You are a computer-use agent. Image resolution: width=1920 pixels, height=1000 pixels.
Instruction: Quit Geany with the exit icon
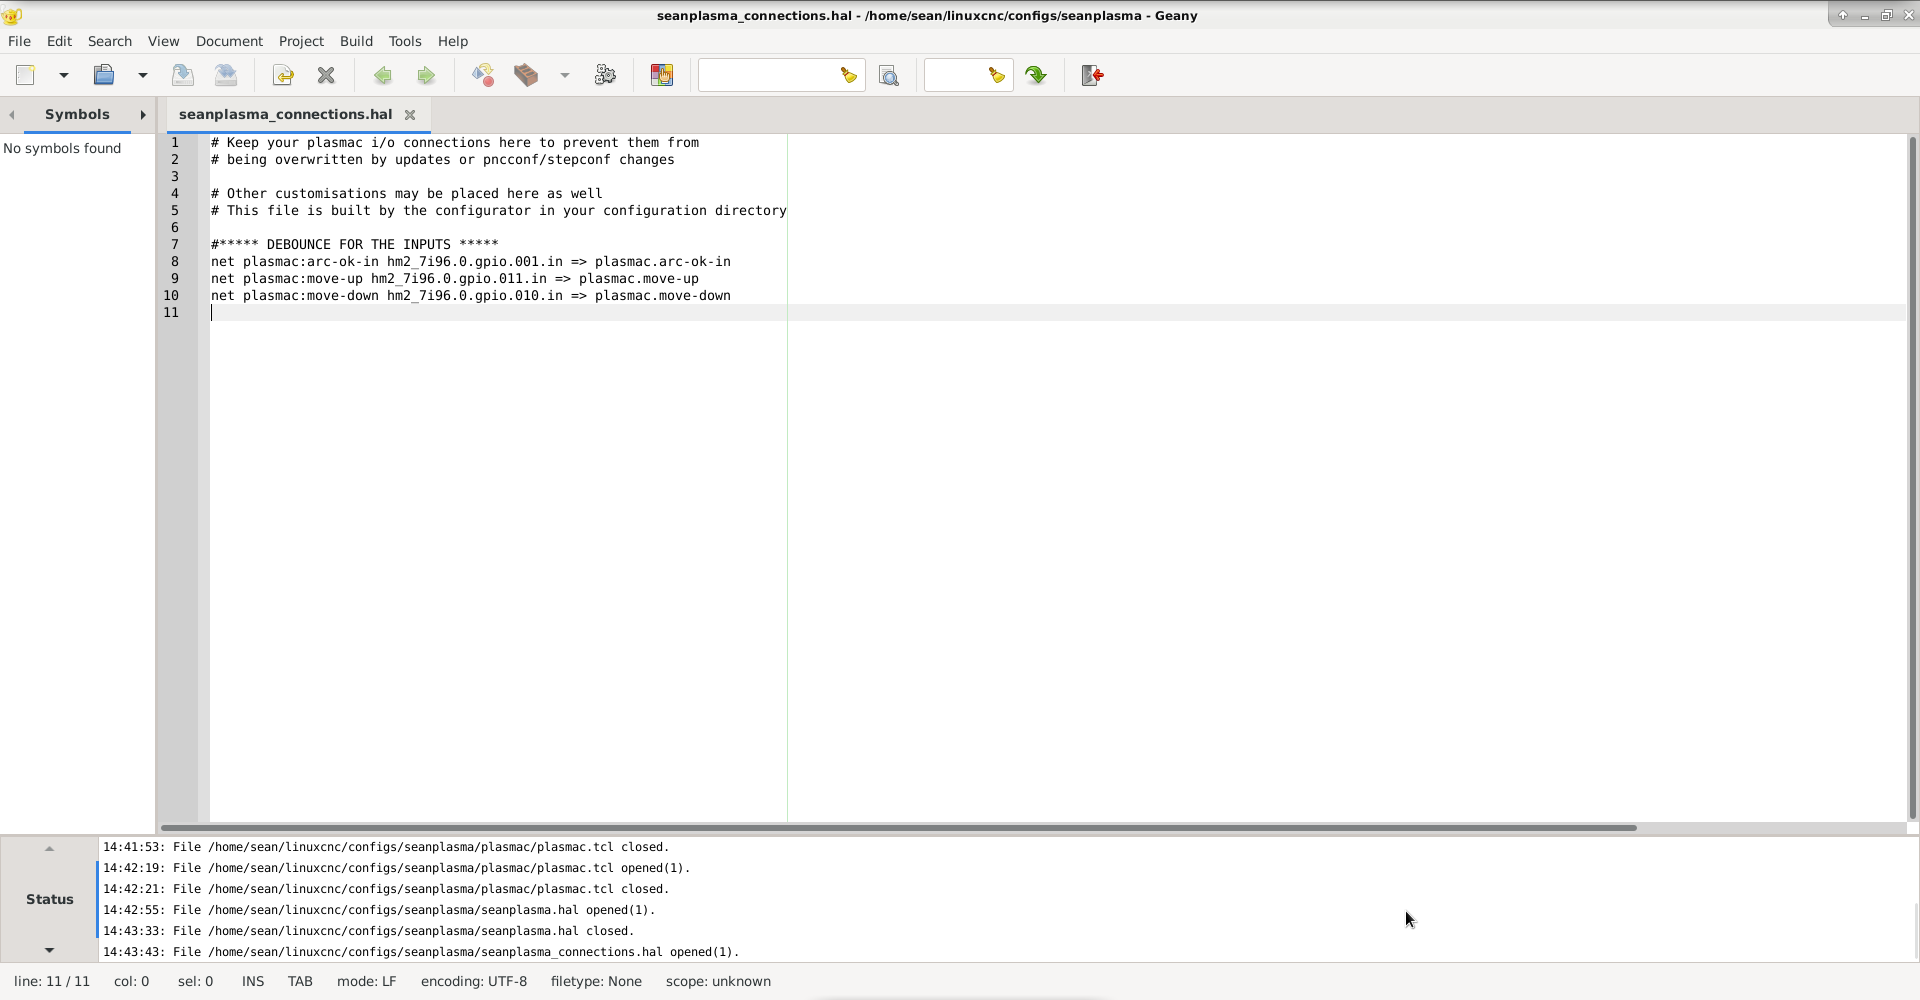coord(1093,75)
